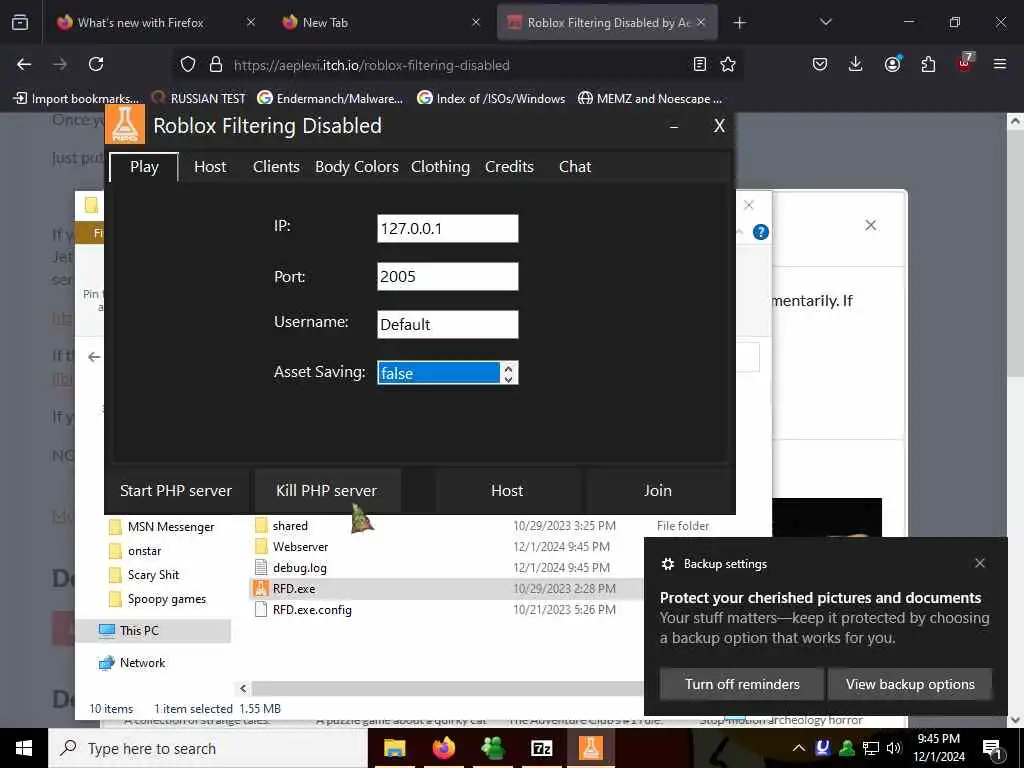
Task: Open network icon in system tray
Action: point(871,748)
